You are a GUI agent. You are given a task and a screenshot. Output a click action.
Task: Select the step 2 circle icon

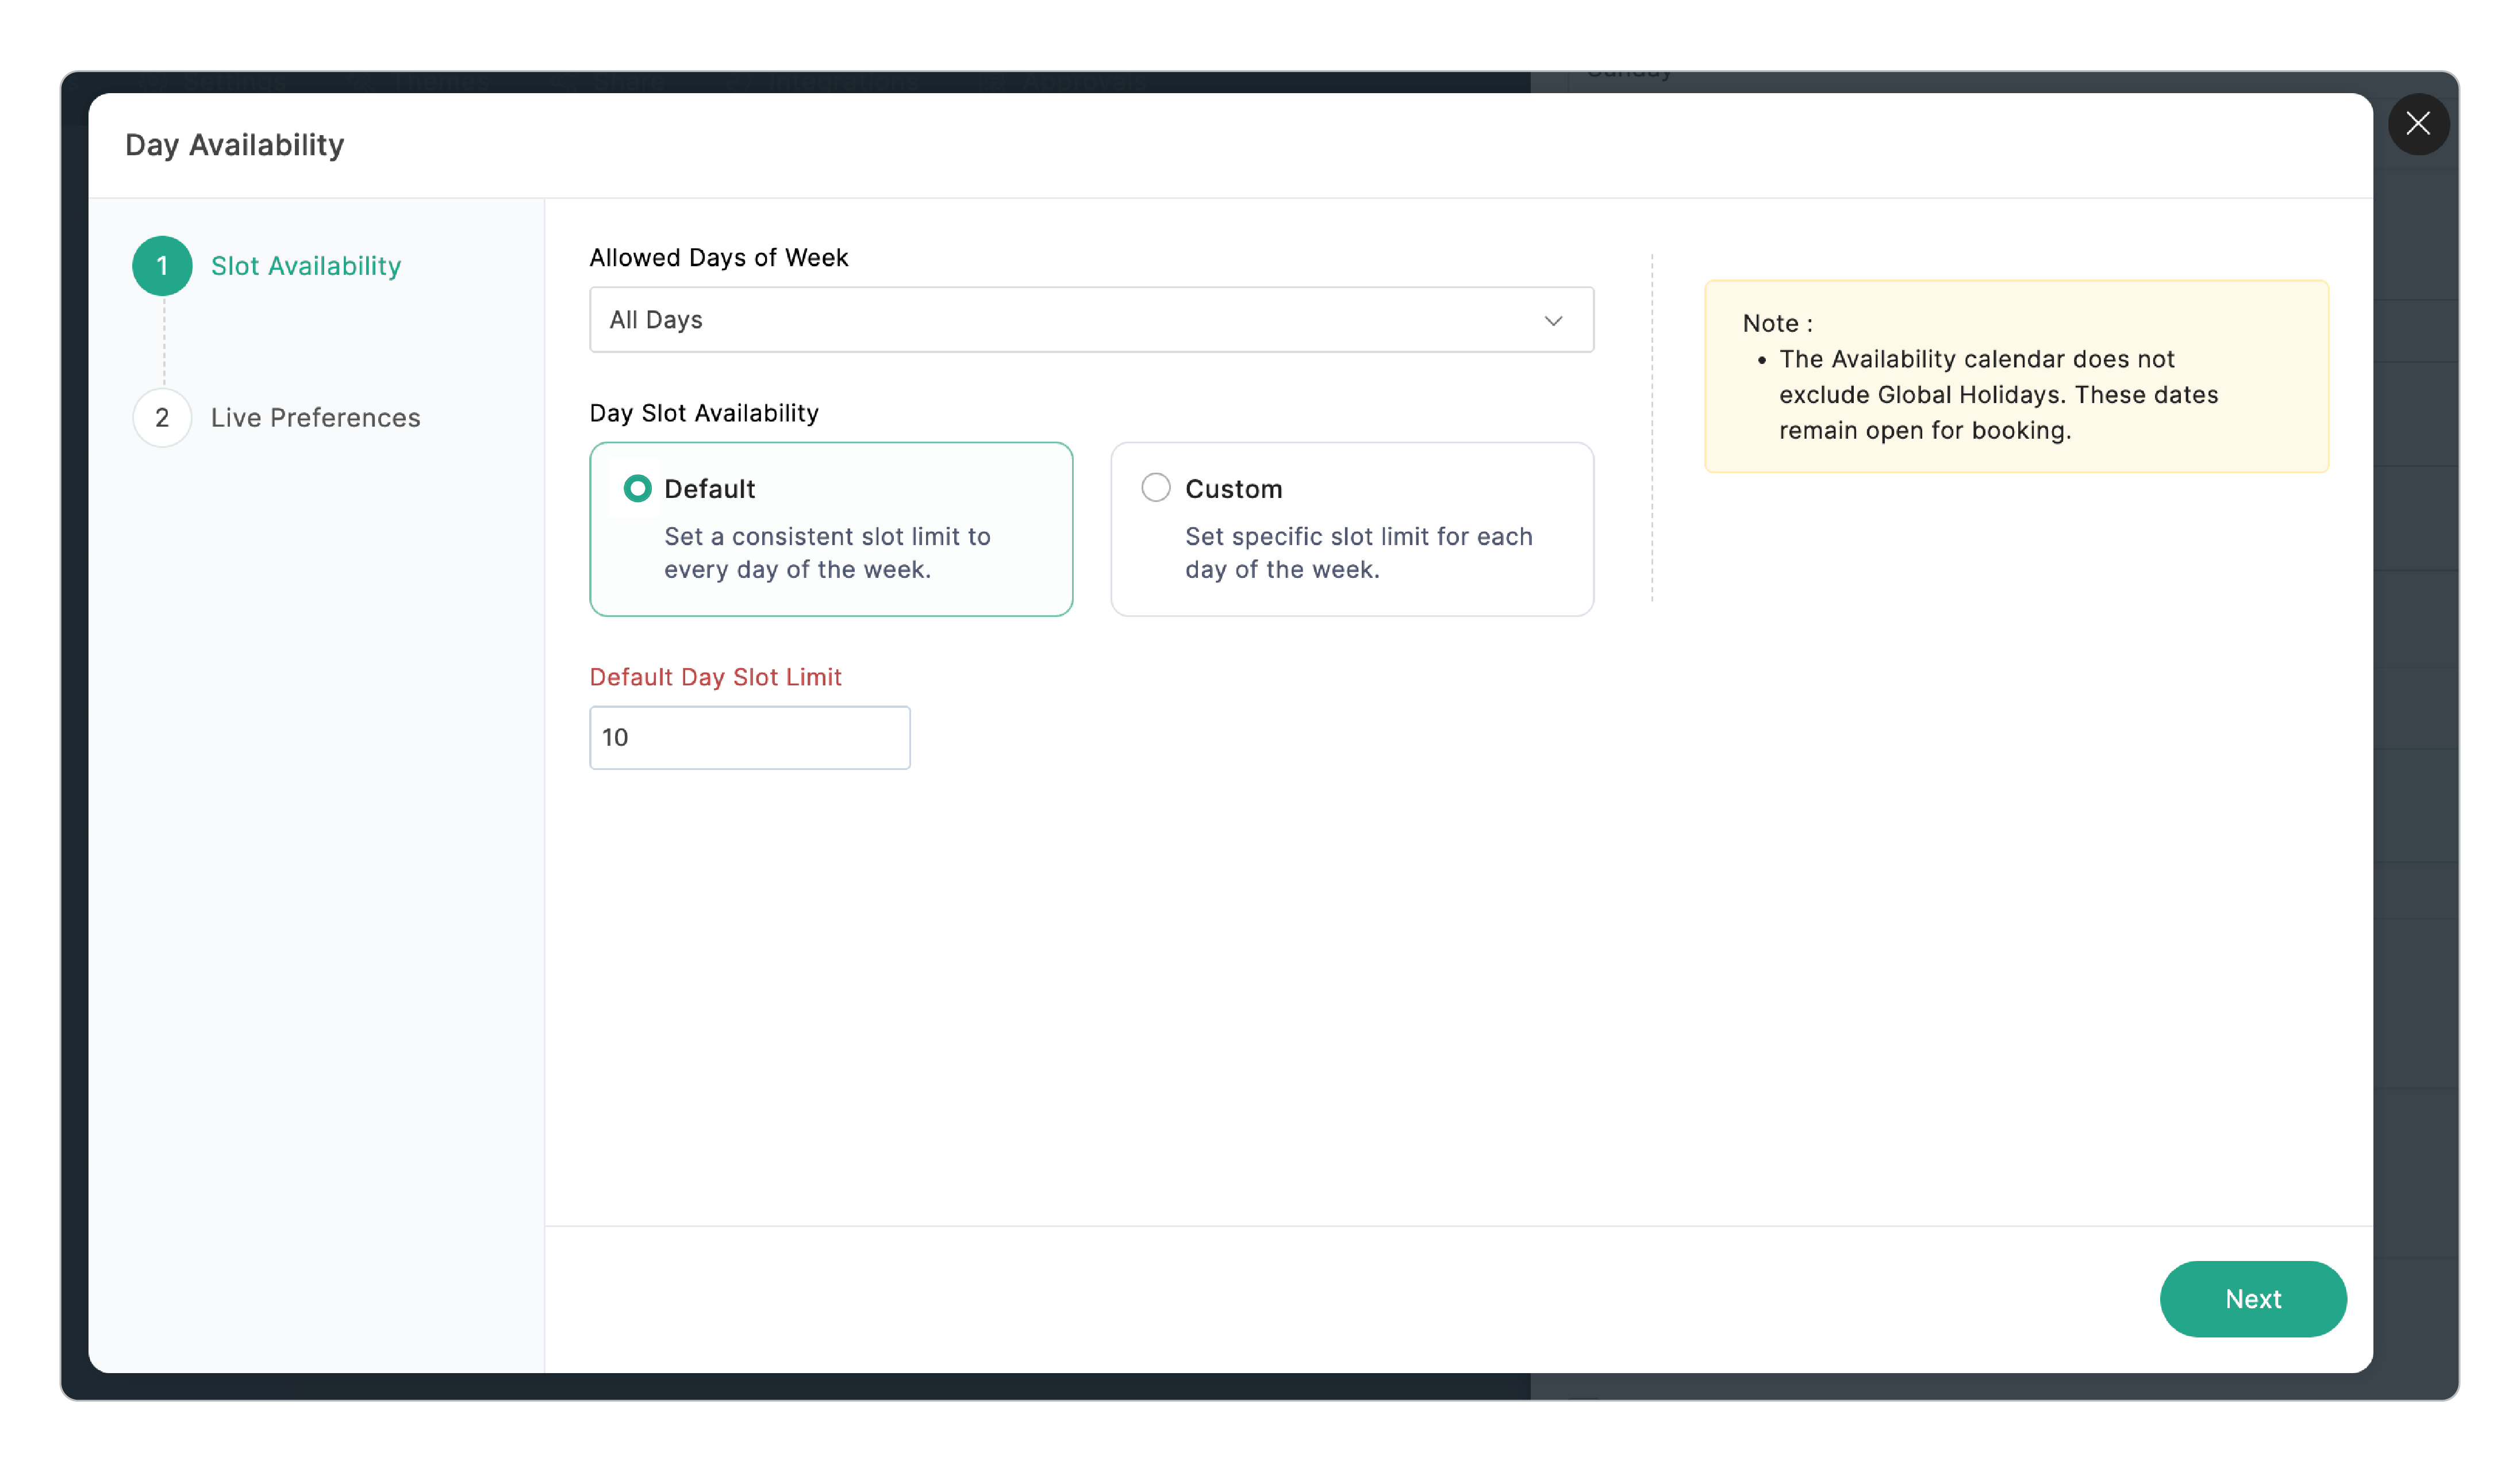point(162,417)
